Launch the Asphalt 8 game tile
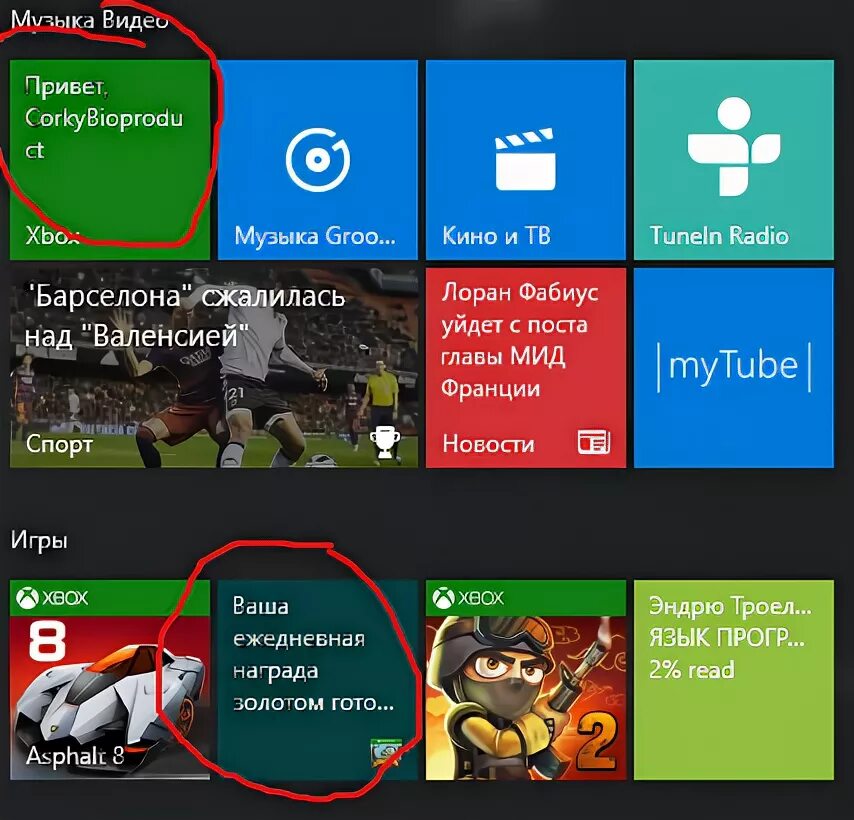Image resolution: width=854 pixels, height=820 pixels. 109,680
